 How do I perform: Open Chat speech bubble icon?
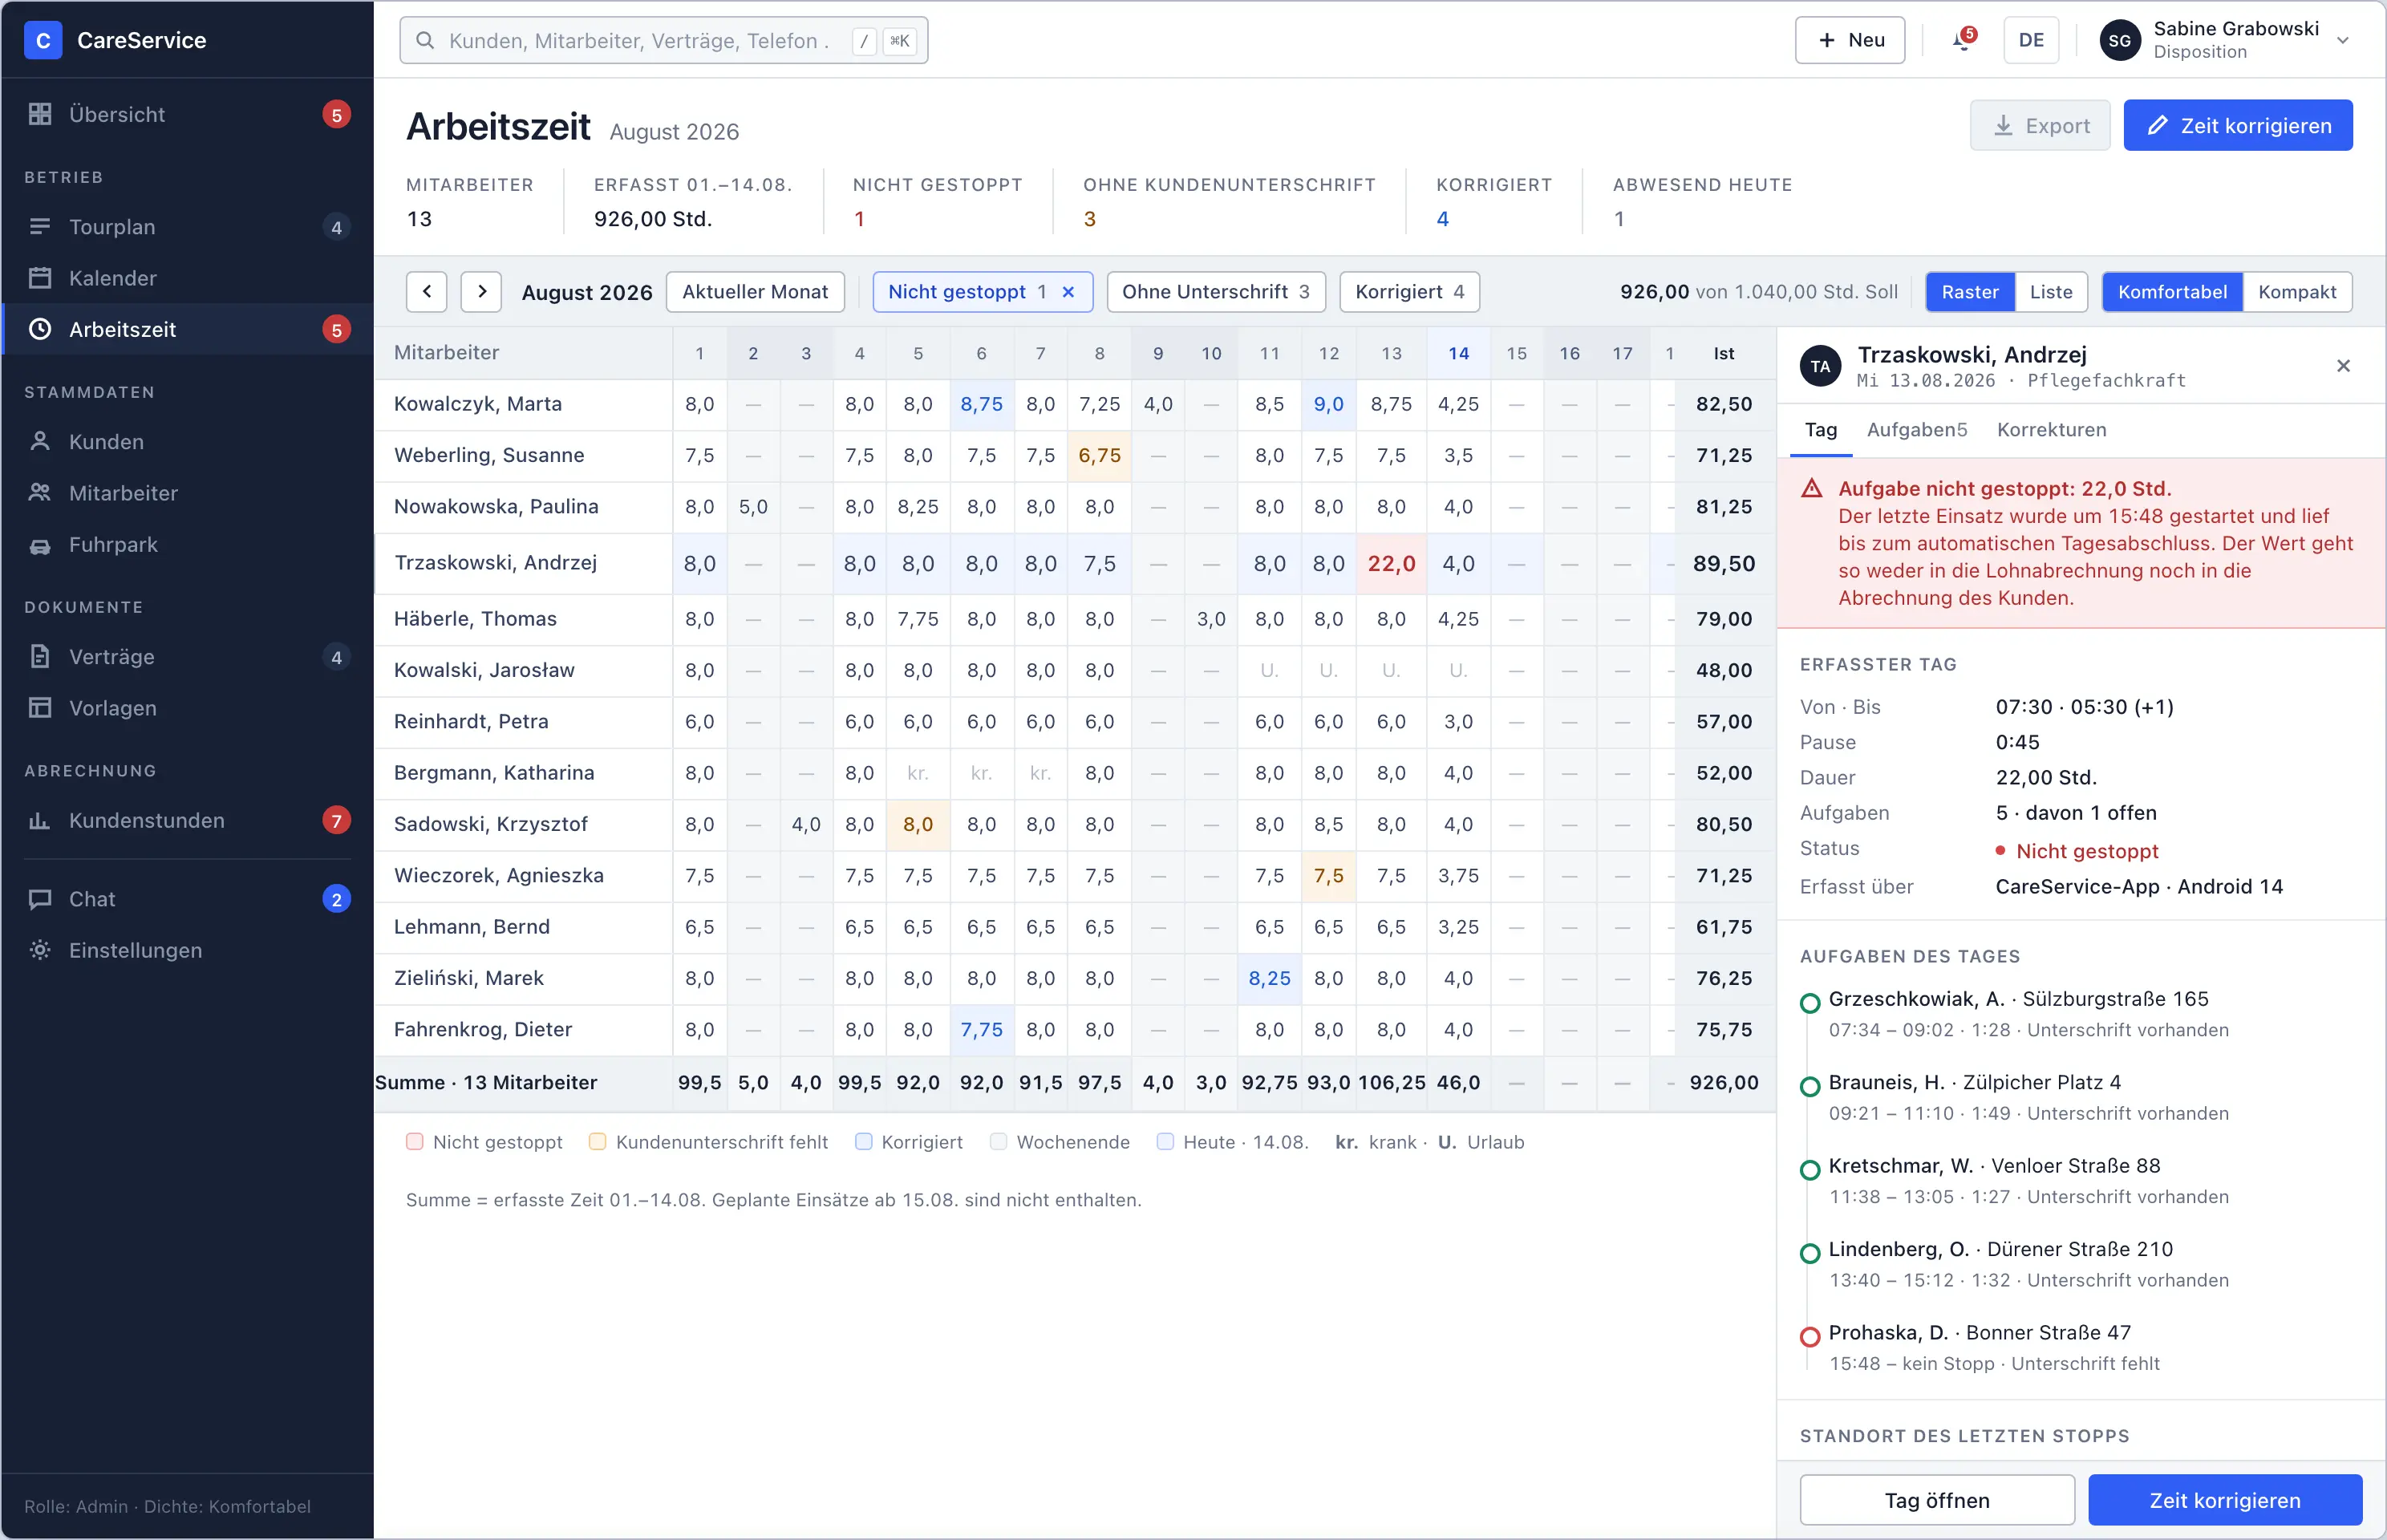[x=40, y=898]
